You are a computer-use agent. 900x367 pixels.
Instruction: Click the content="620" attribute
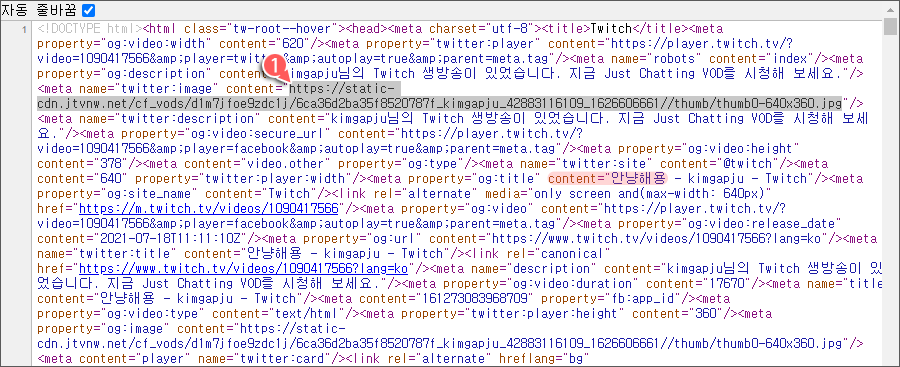264,44
